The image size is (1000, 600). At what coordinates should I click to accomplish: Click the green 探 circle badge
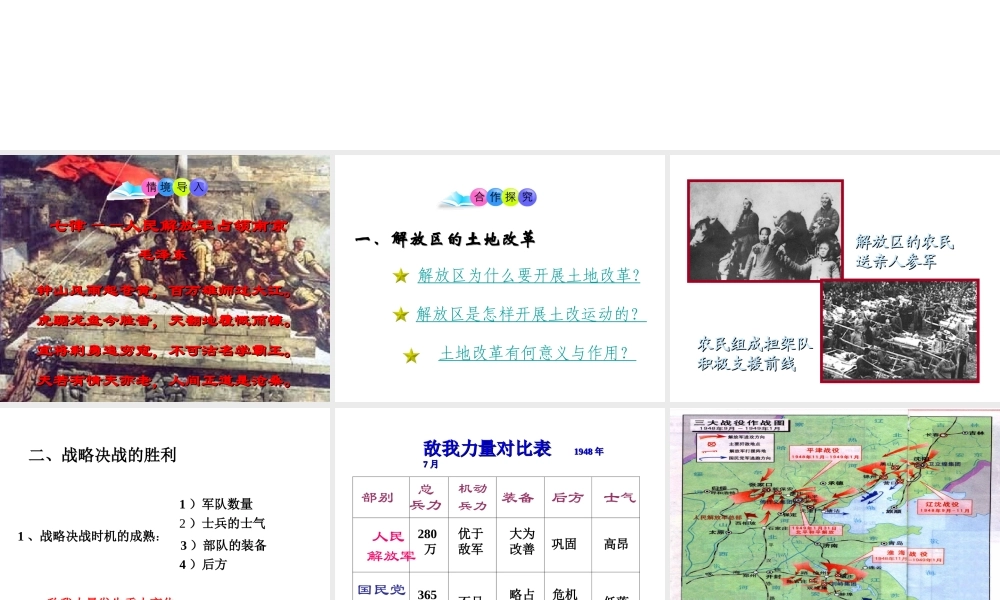(x=511, y=197)
